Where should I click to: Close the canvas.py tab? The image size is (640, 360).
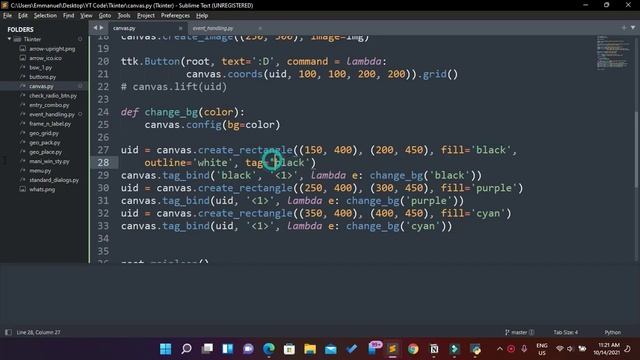pyautogui.click(x=180, y=28)
